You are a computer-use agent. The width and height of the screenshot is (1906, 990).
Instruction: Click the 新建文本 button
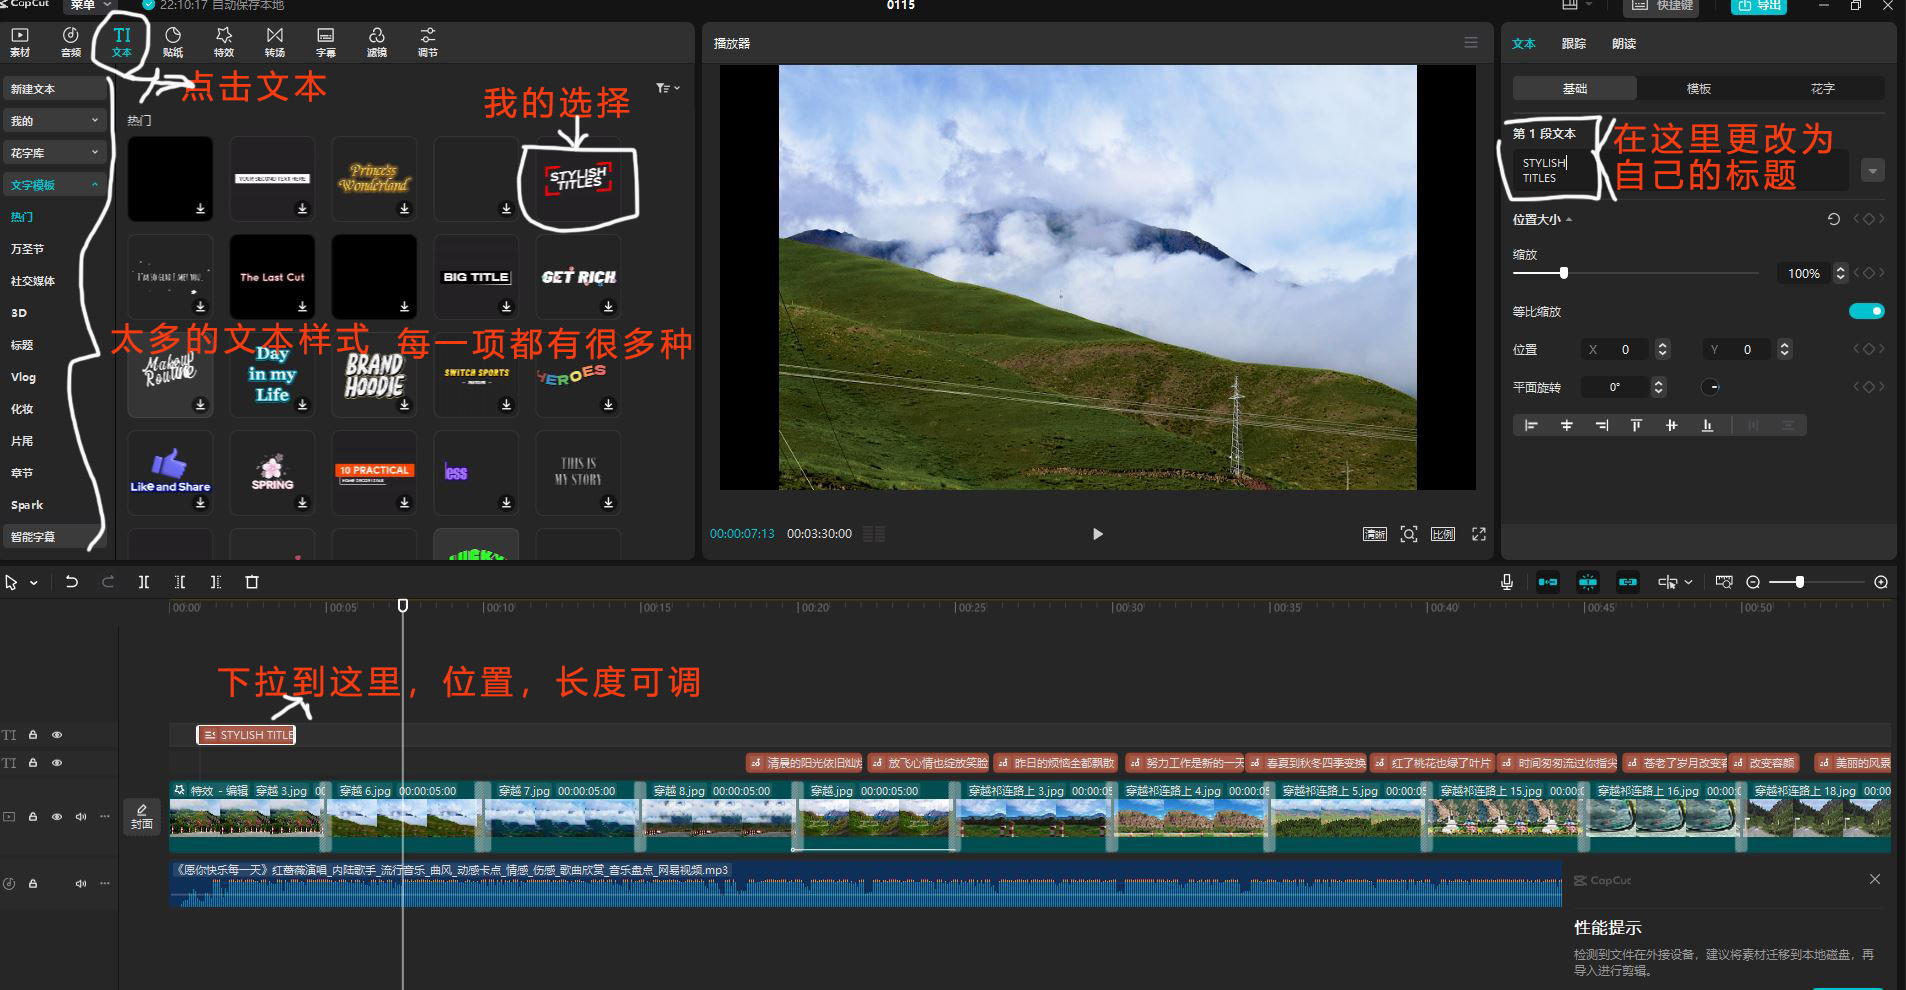[54, 89]
